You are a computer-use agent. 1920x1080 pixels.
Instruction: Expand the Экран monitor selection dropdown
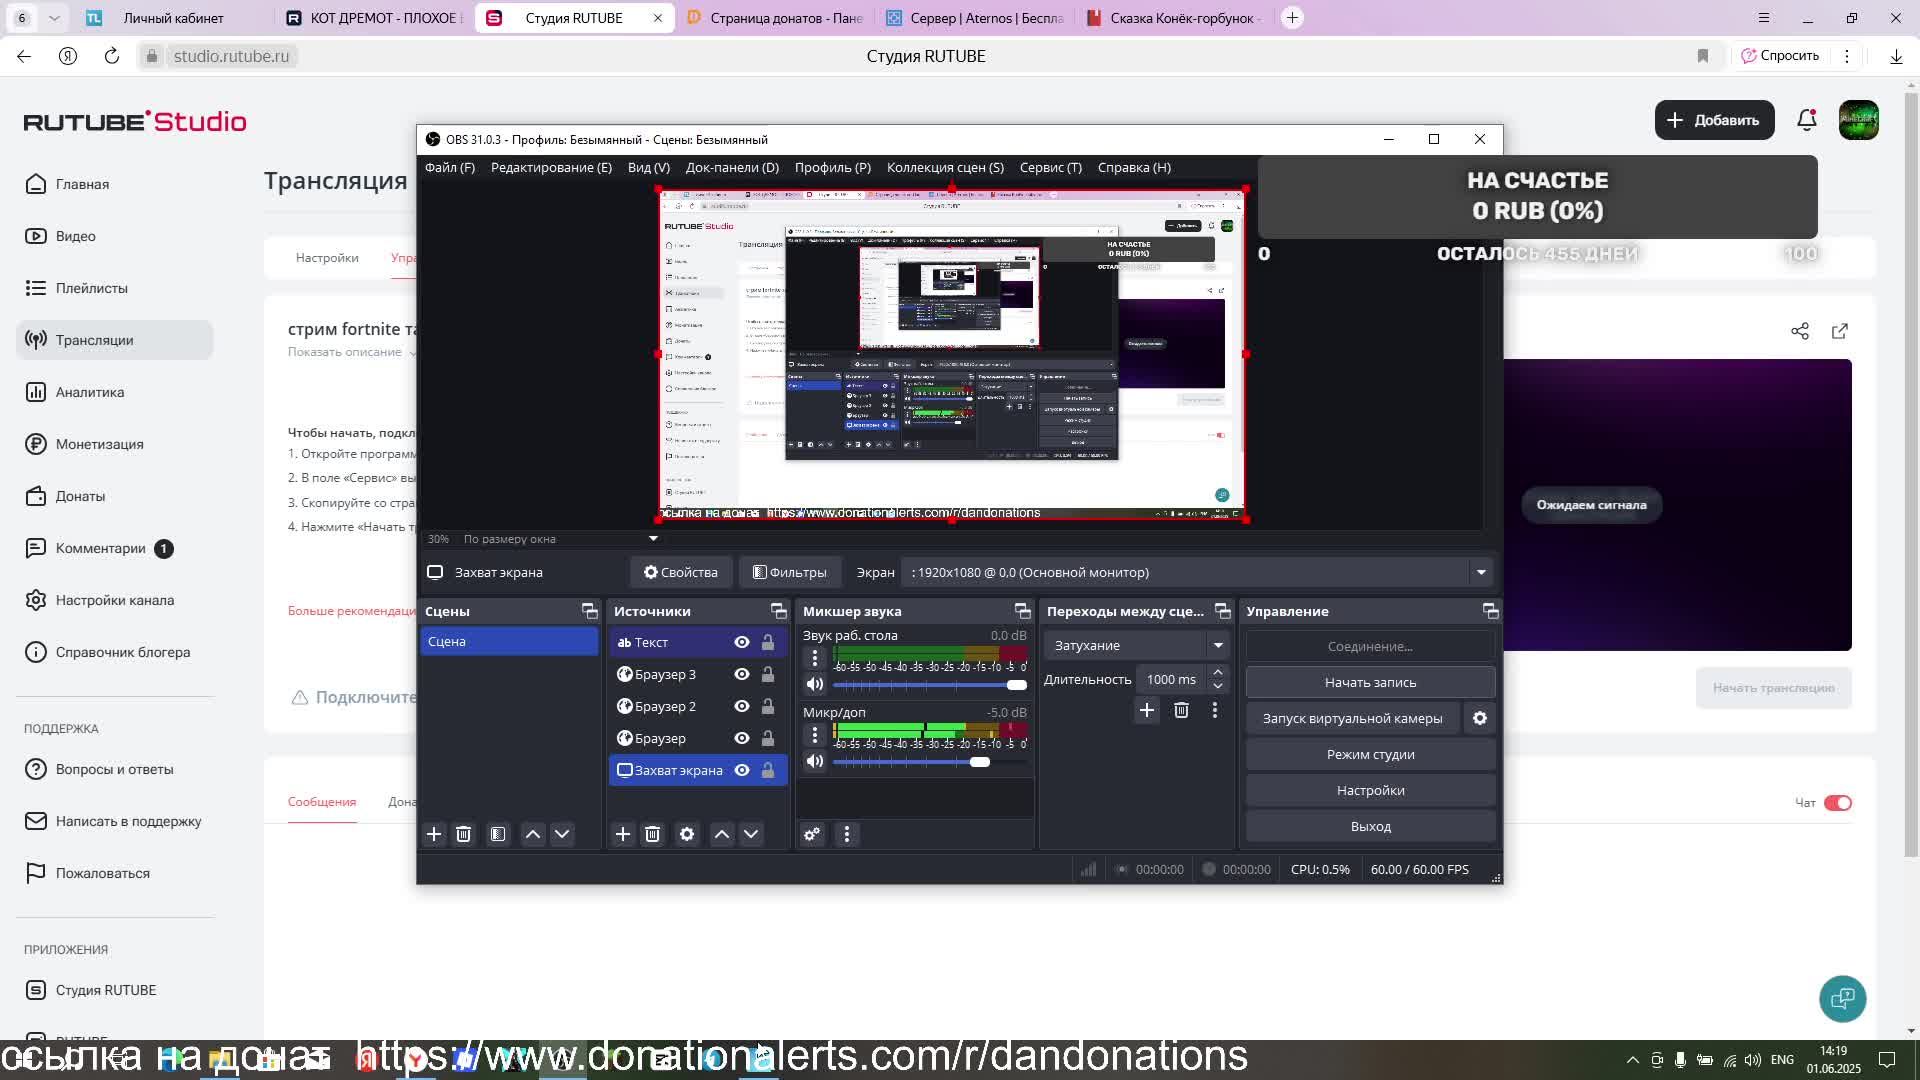pos(1481,572)
